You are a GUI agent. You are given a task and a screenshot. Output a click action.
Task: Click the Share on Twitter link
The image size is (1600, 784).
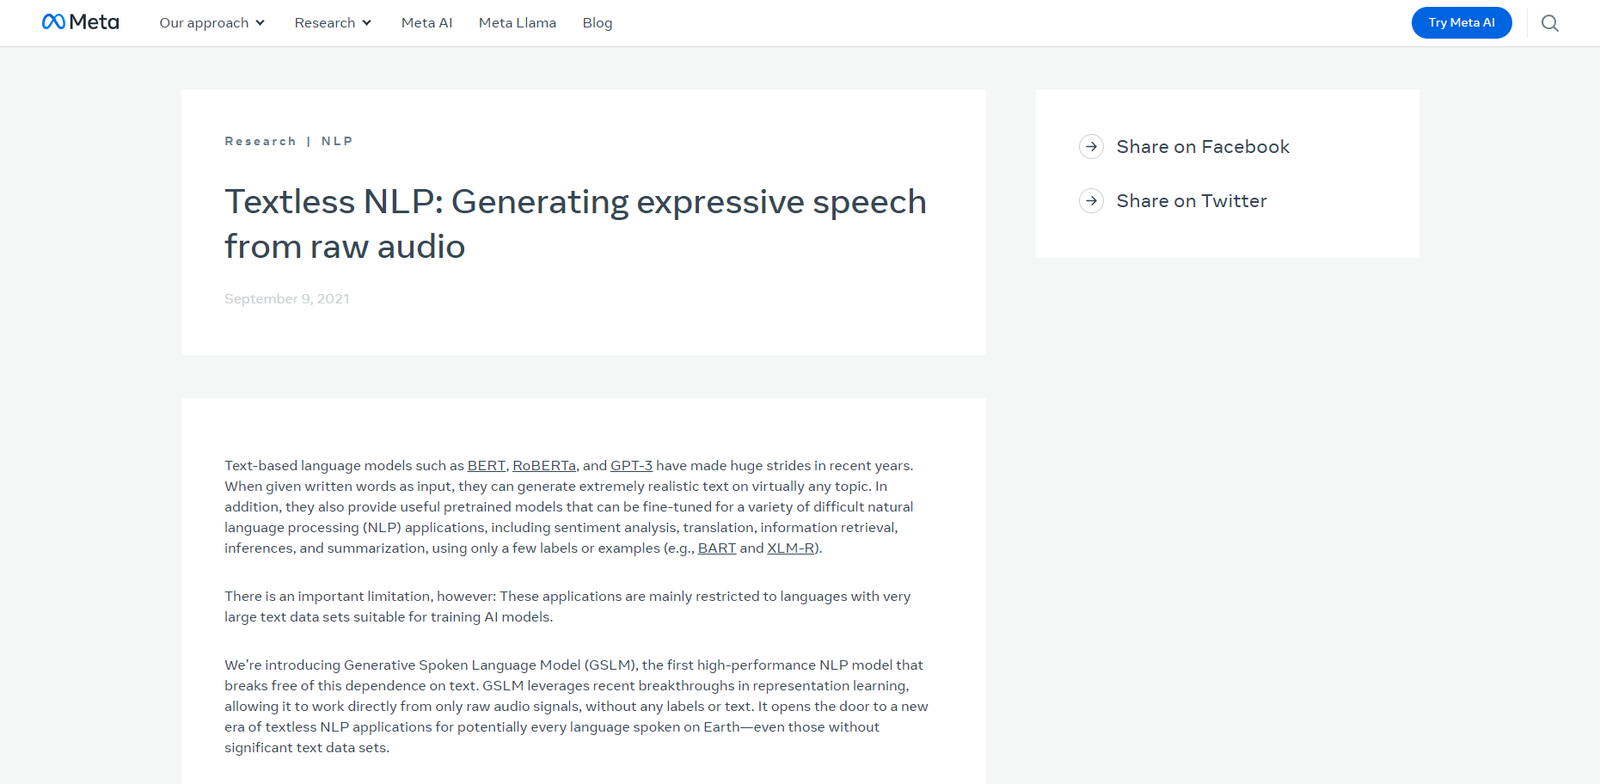click(x=1191, y=201)
